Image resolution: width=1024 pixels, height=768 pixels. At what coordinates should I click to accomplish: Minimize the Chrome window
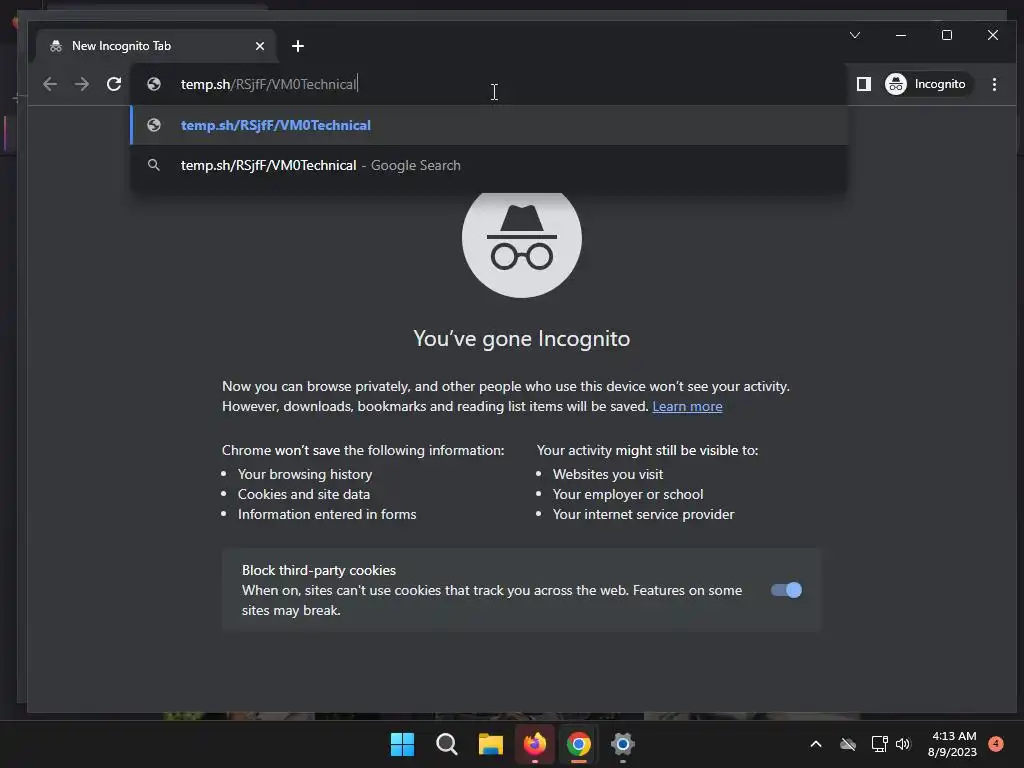901,35
